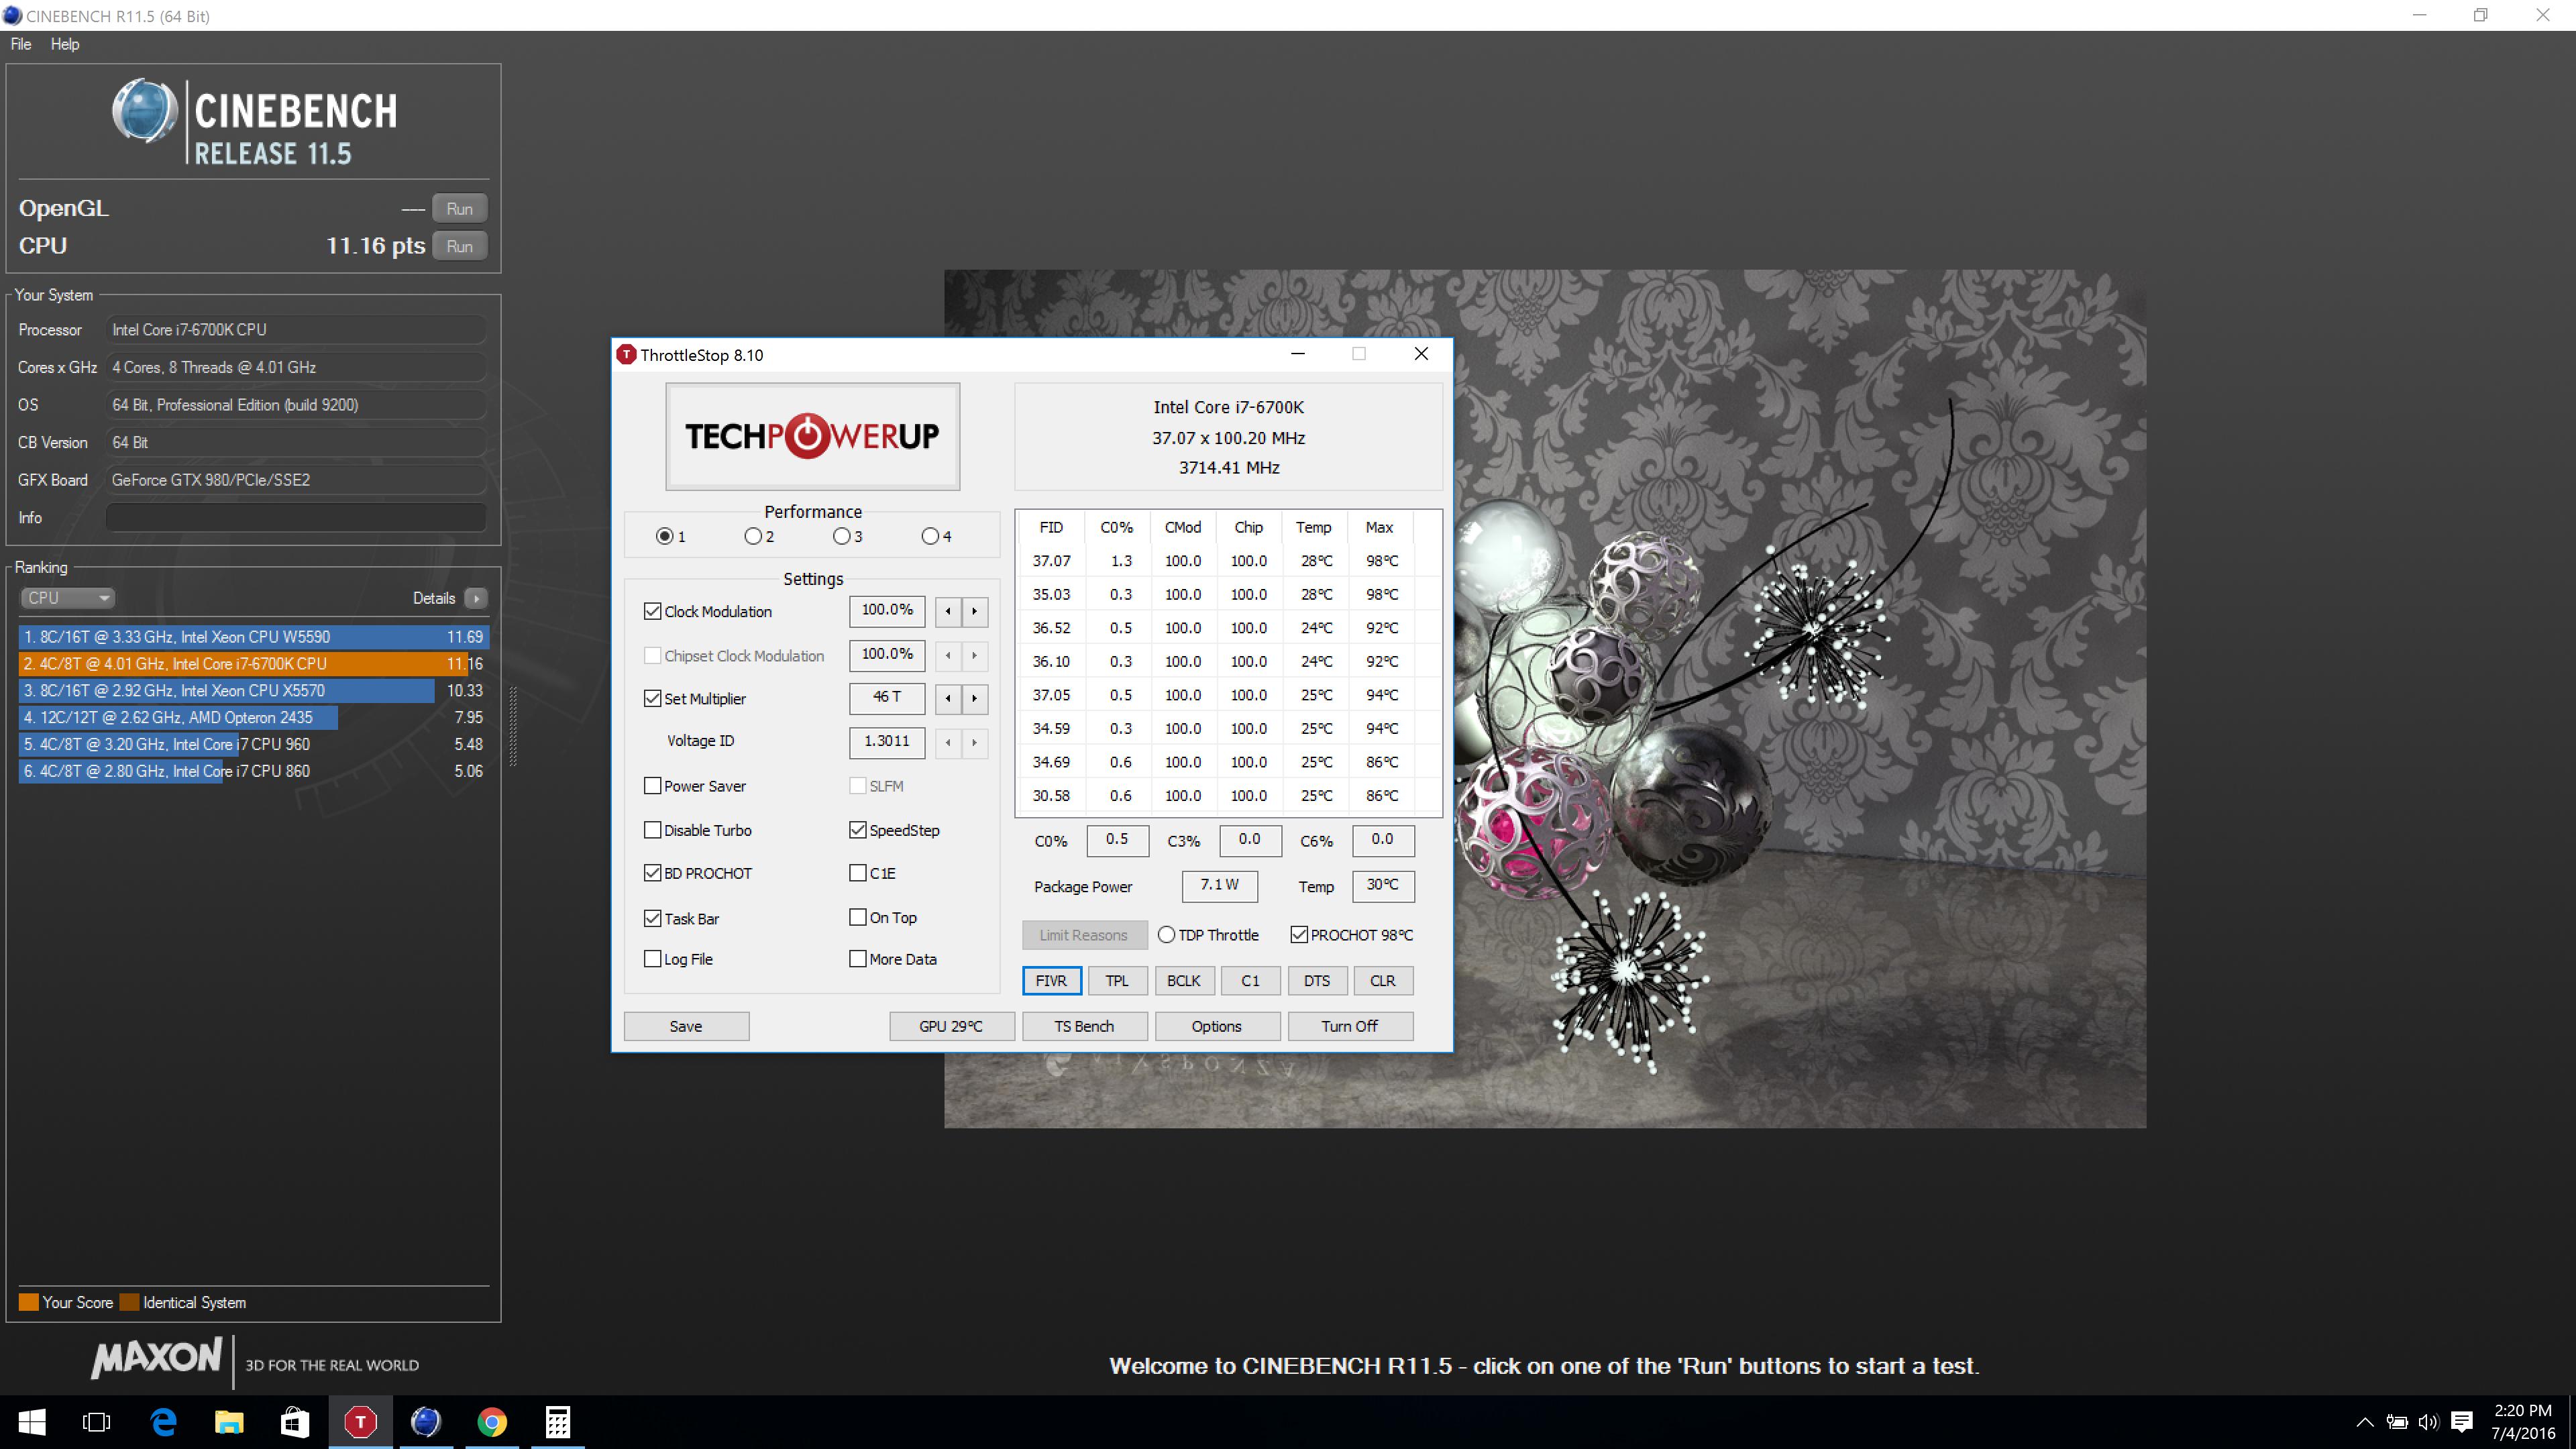
Task: Open Calculator from taskbar
Action: click(x=558, y=1422)
